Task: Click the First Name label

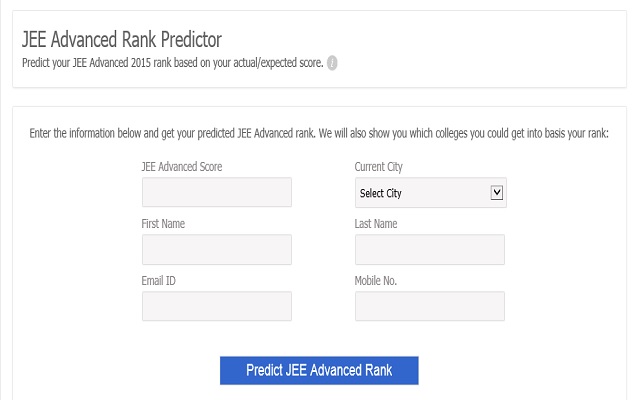Action: 163,224
